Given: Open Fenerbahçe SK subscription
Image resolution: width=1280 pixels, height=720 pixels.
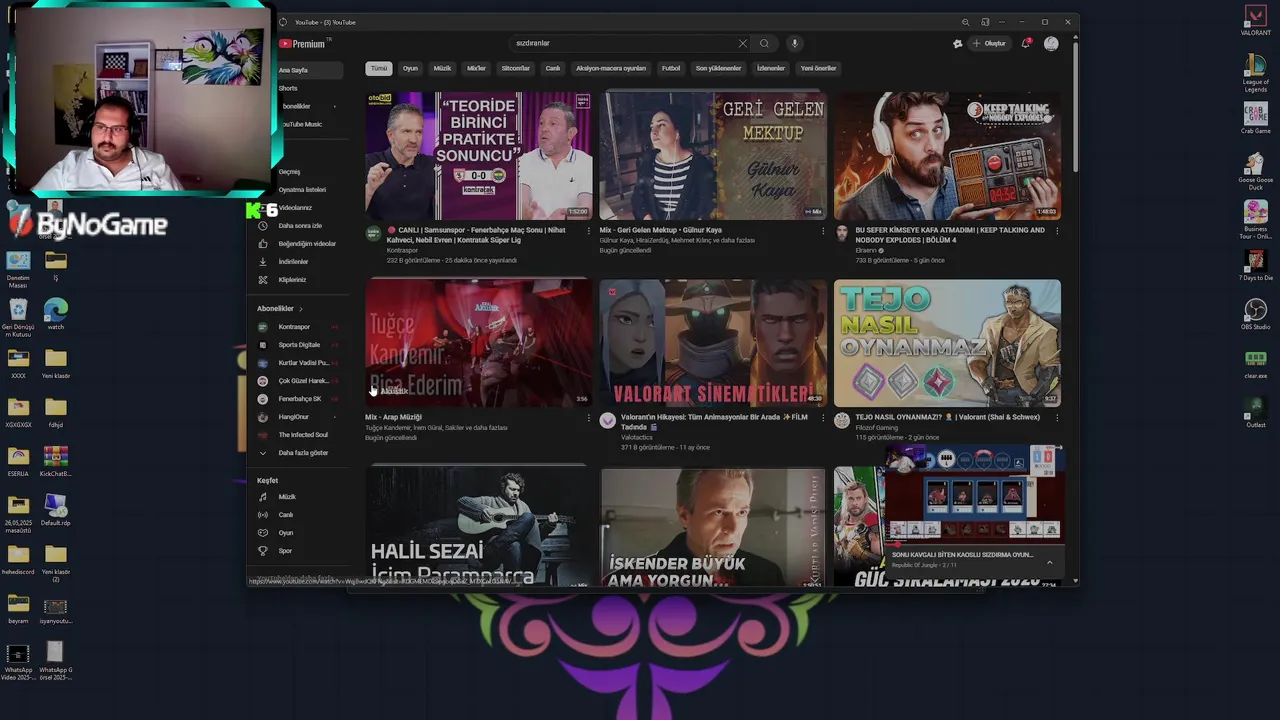Looking at the screenshot, I should (298, 399).
